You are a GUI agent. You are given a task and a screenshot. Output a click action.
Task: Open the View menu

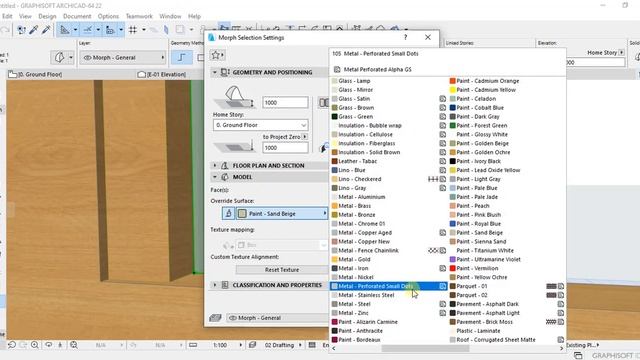pyautogui.click(x=25, y=16)
